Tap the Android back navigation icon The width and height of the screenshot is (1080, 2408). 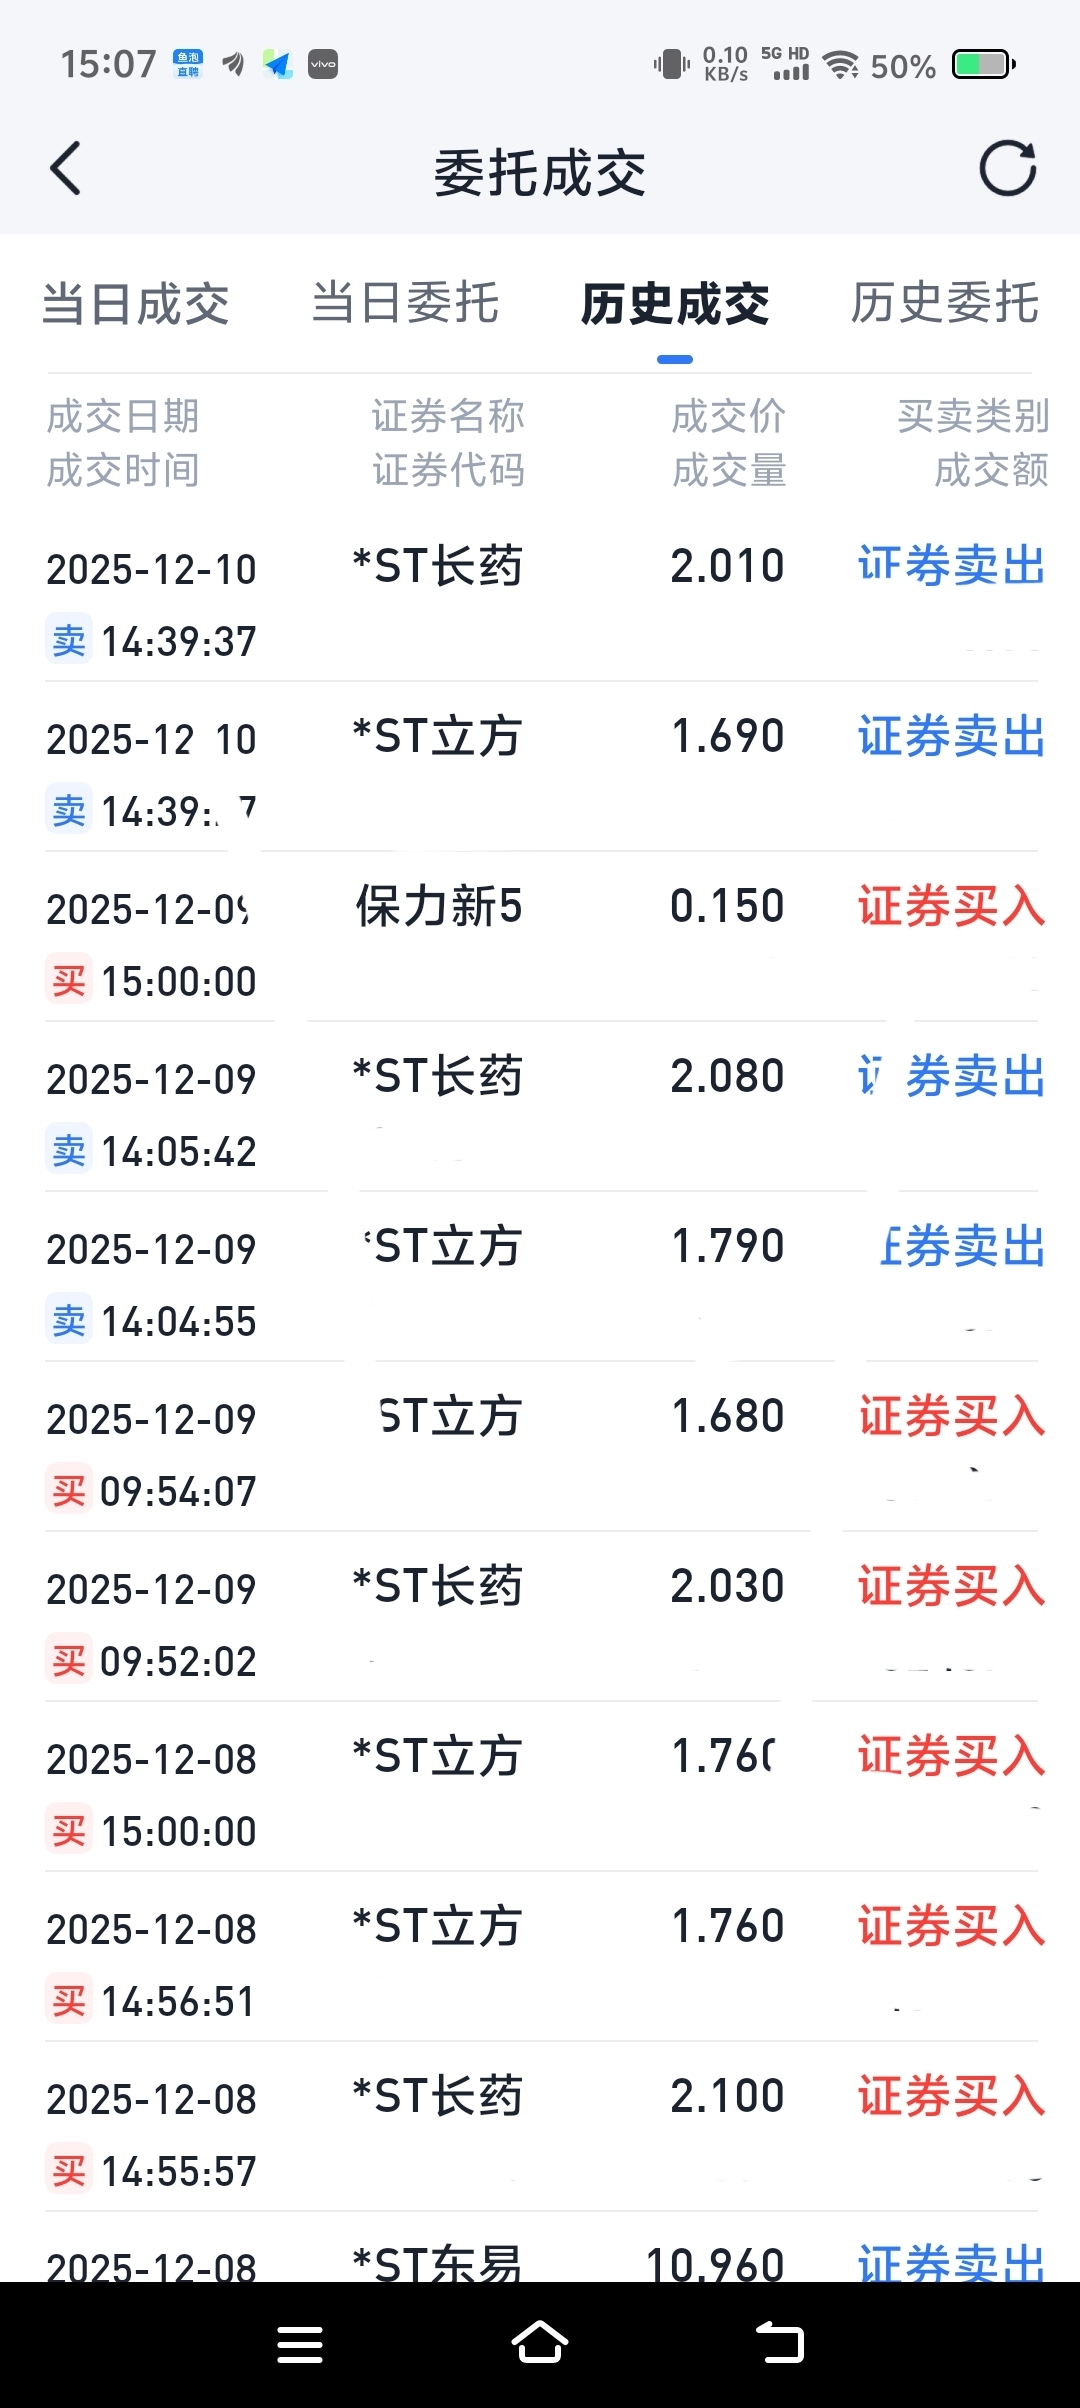click(x=780, y=2342)
